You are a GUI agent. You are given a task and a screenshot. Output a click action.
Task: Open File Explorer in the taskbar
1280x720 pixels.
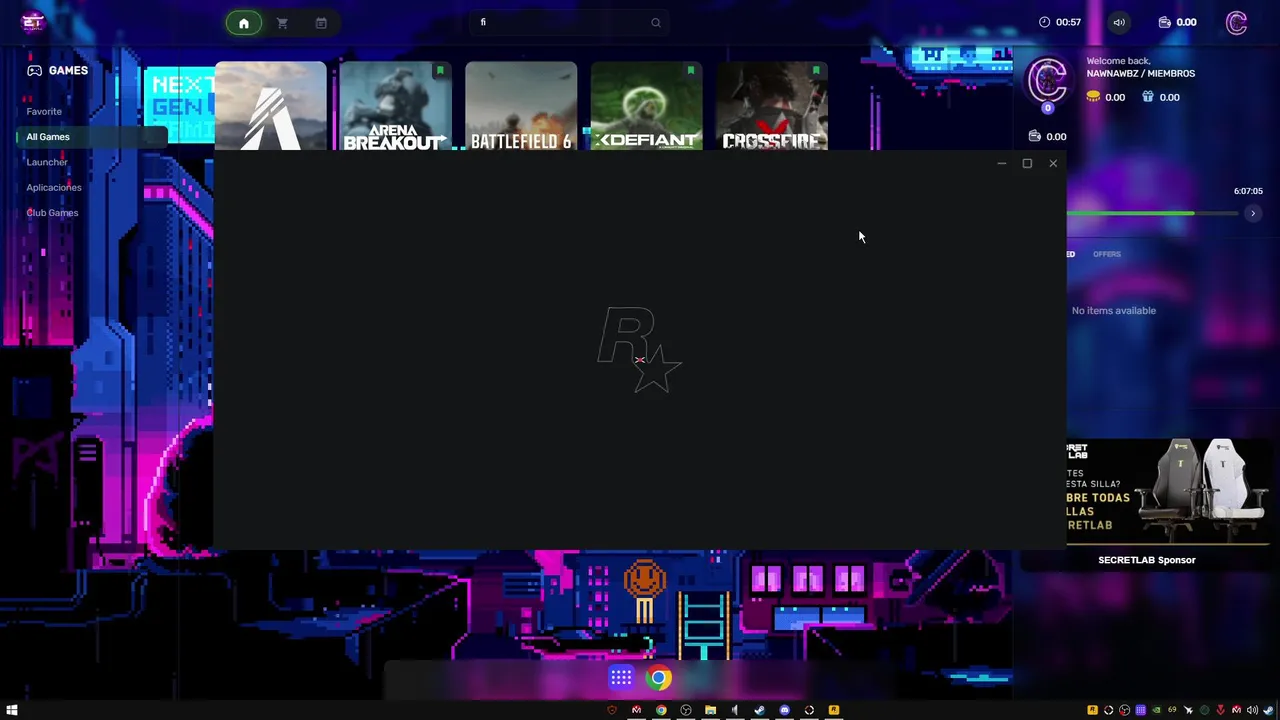pos(710,710)
